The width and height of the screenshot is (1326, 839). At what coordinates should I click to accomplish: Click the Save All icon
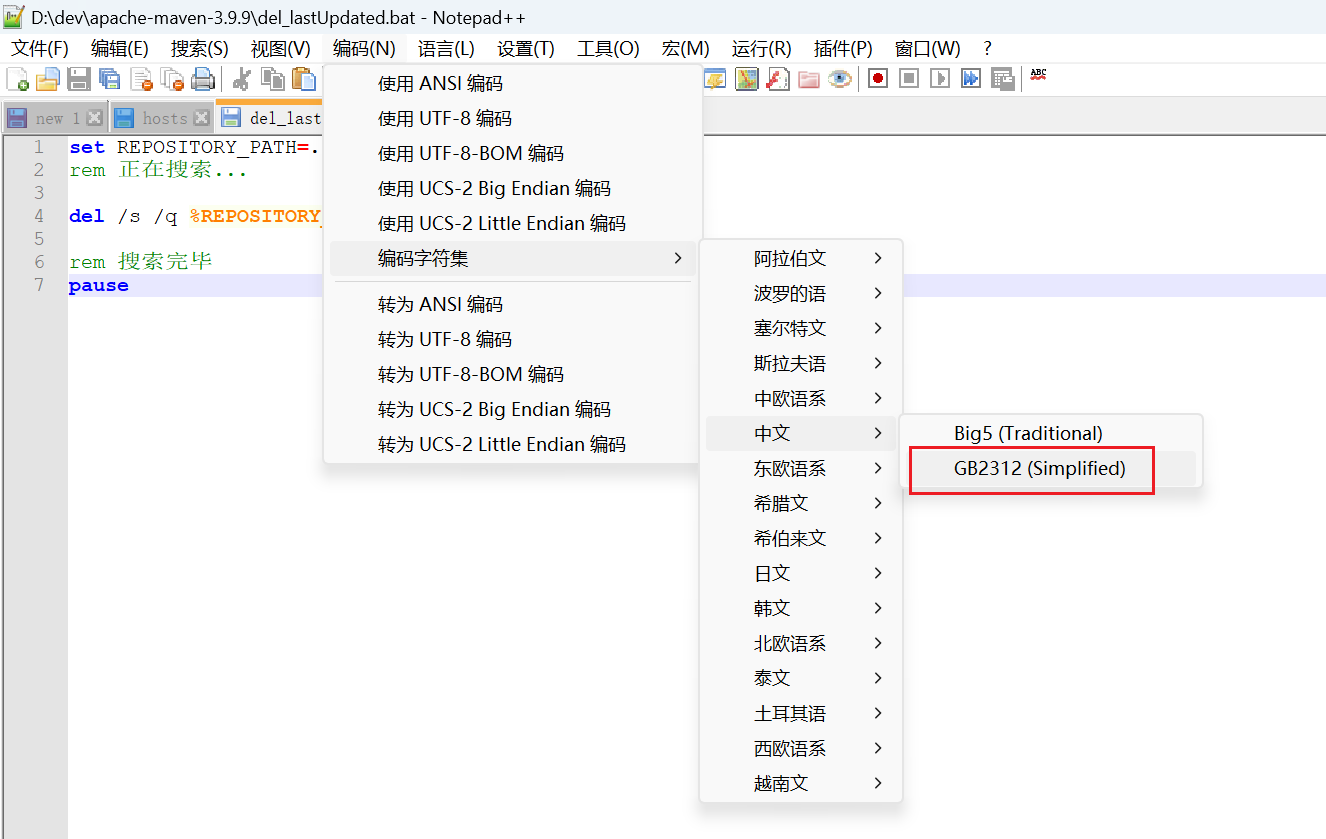pyautogui.click(x=110, y=79)
